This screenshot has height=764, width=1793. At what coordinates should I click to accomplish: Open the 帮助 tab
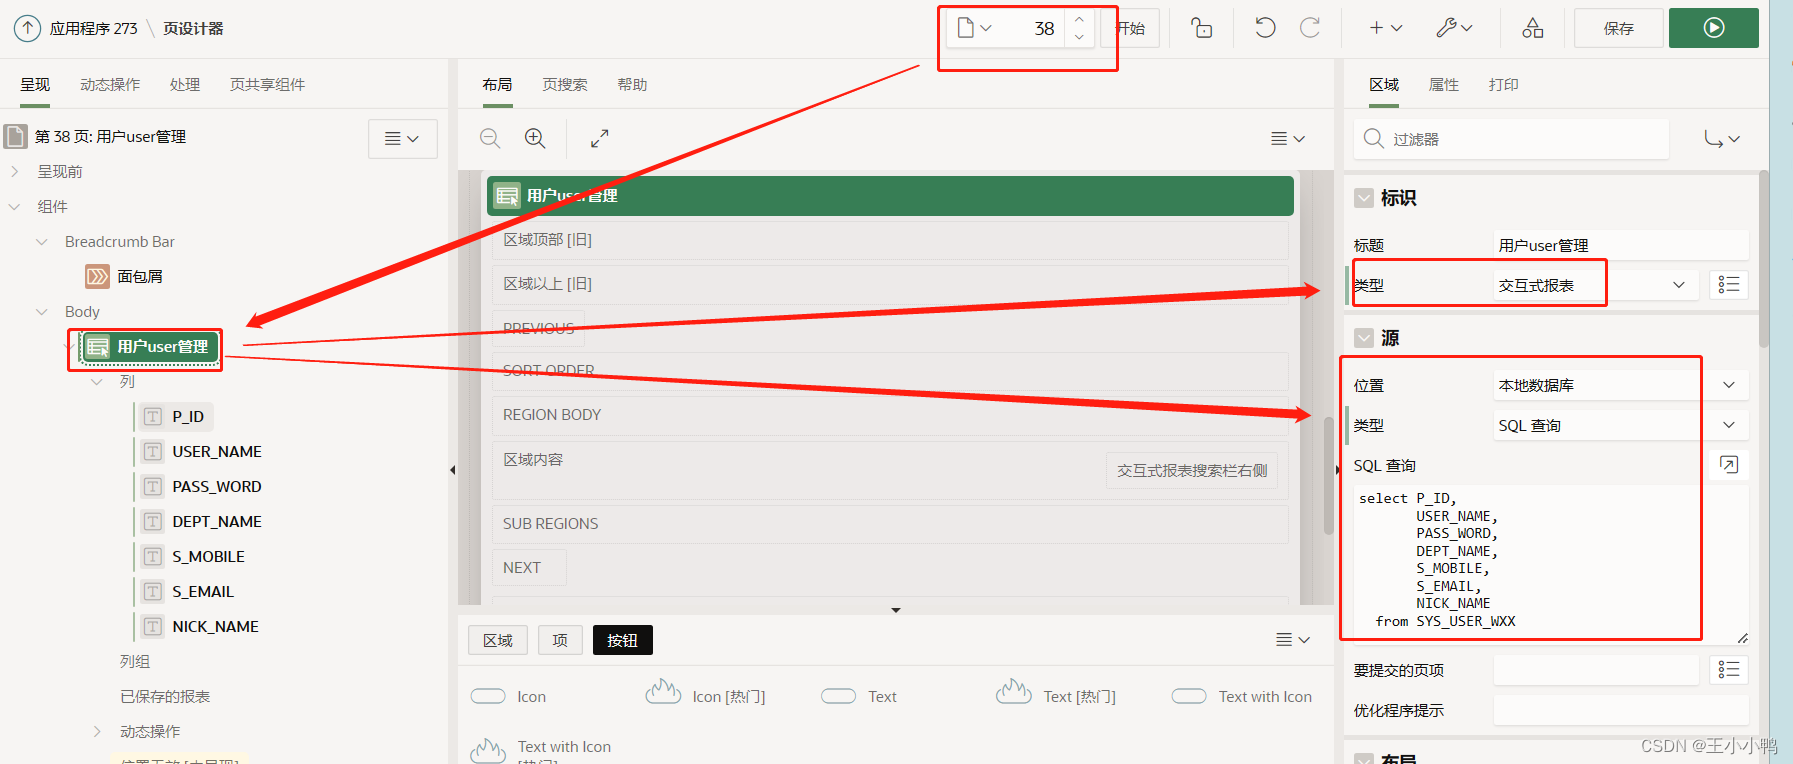click(632, 85)
